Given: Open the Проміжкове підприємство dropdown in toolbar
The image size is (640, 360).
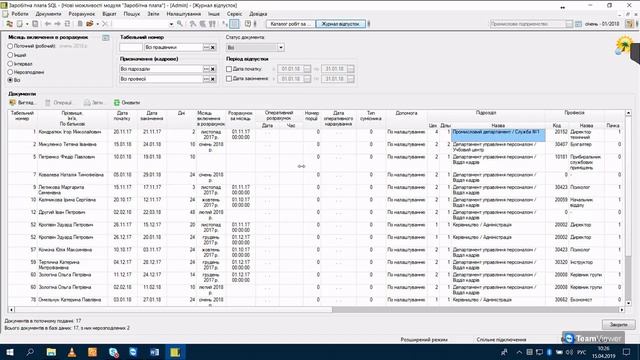Looking at the screenshot, I should tap(569, 24).
